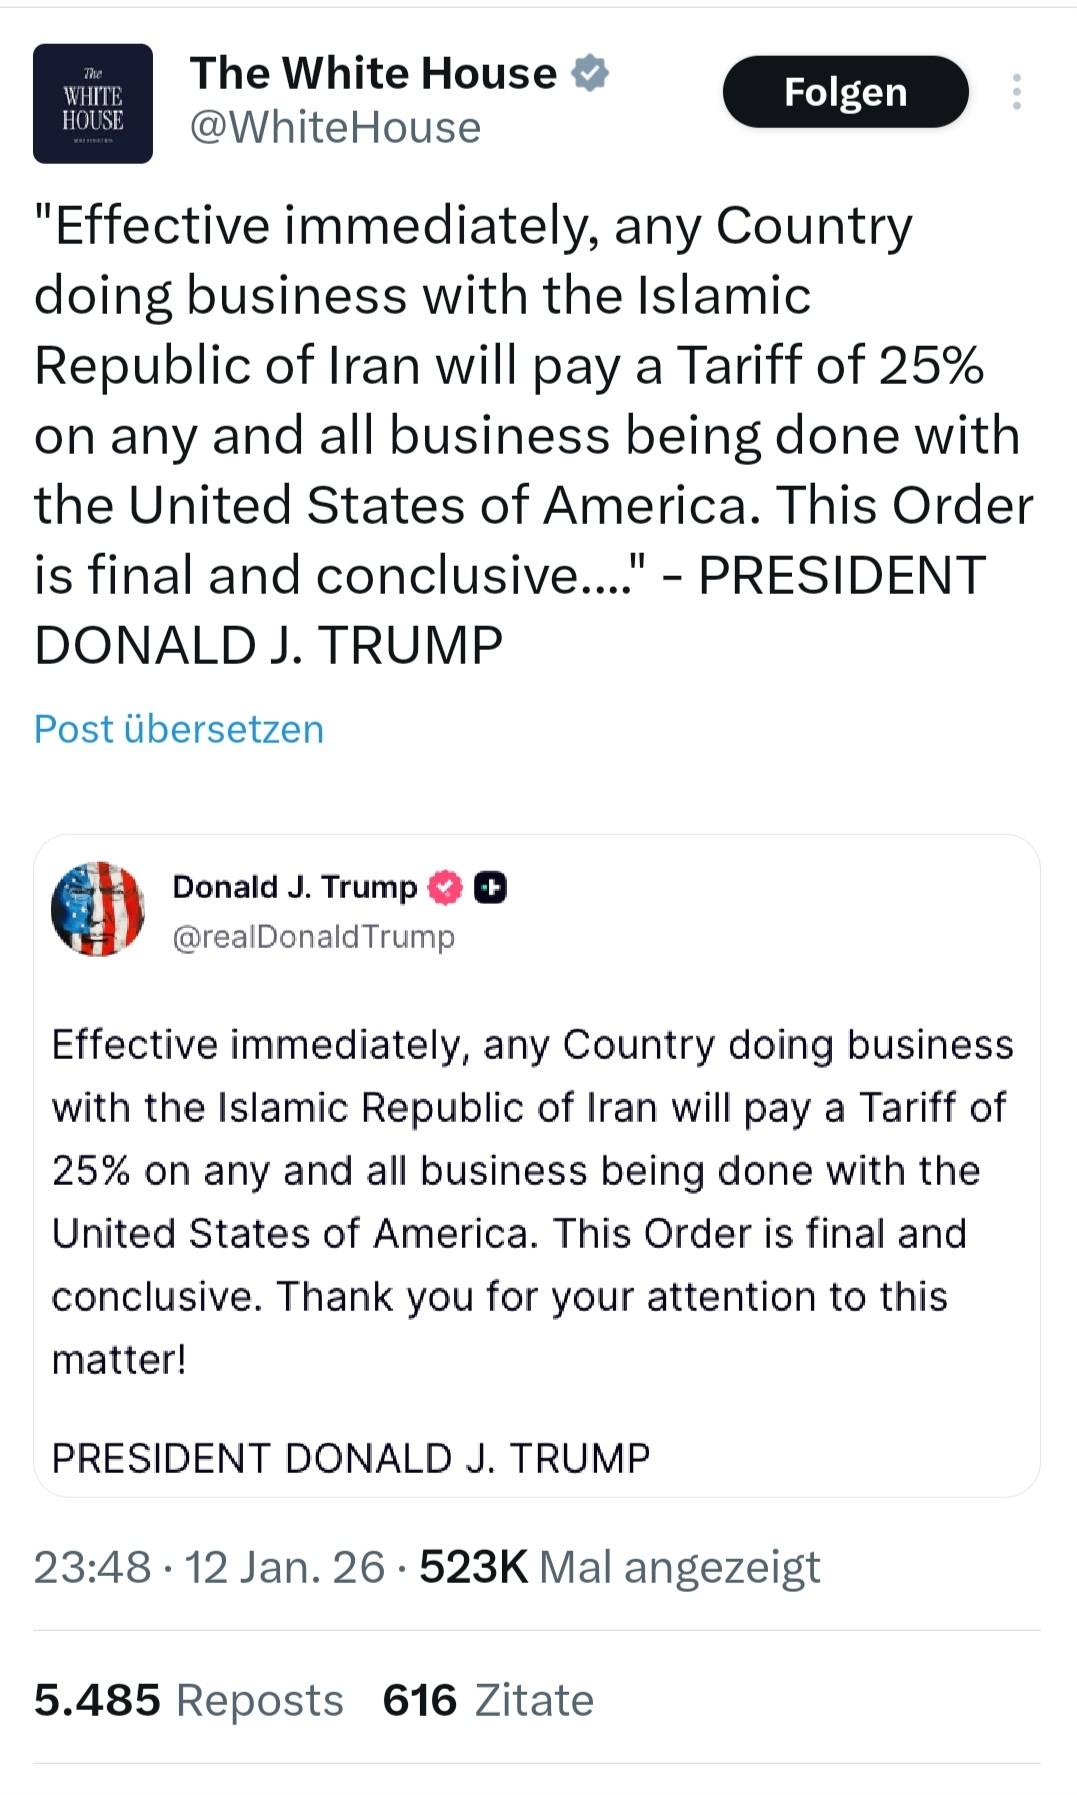The image size is (1077, 1795).
Task: Open the three-dot more options menu
Action: tap(1016, 92)
